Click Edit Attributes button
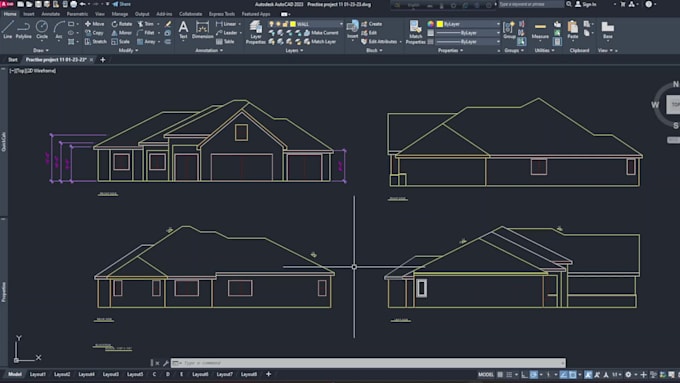Viewport: 680px width, 383px height. click(379, 42)
